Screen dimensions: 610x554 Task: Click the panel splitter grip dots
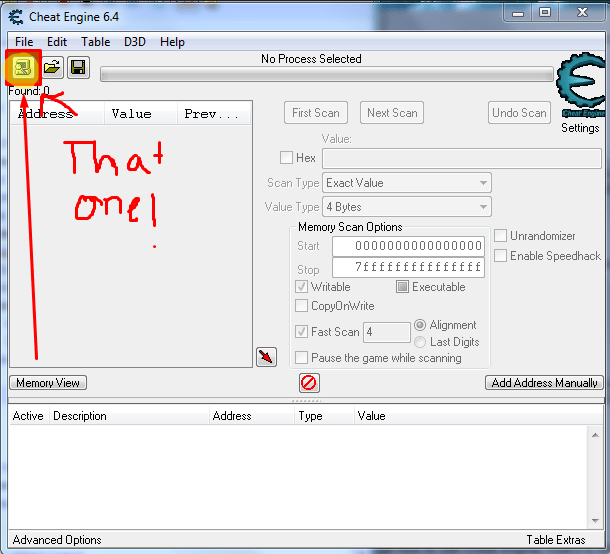[306, 400]
